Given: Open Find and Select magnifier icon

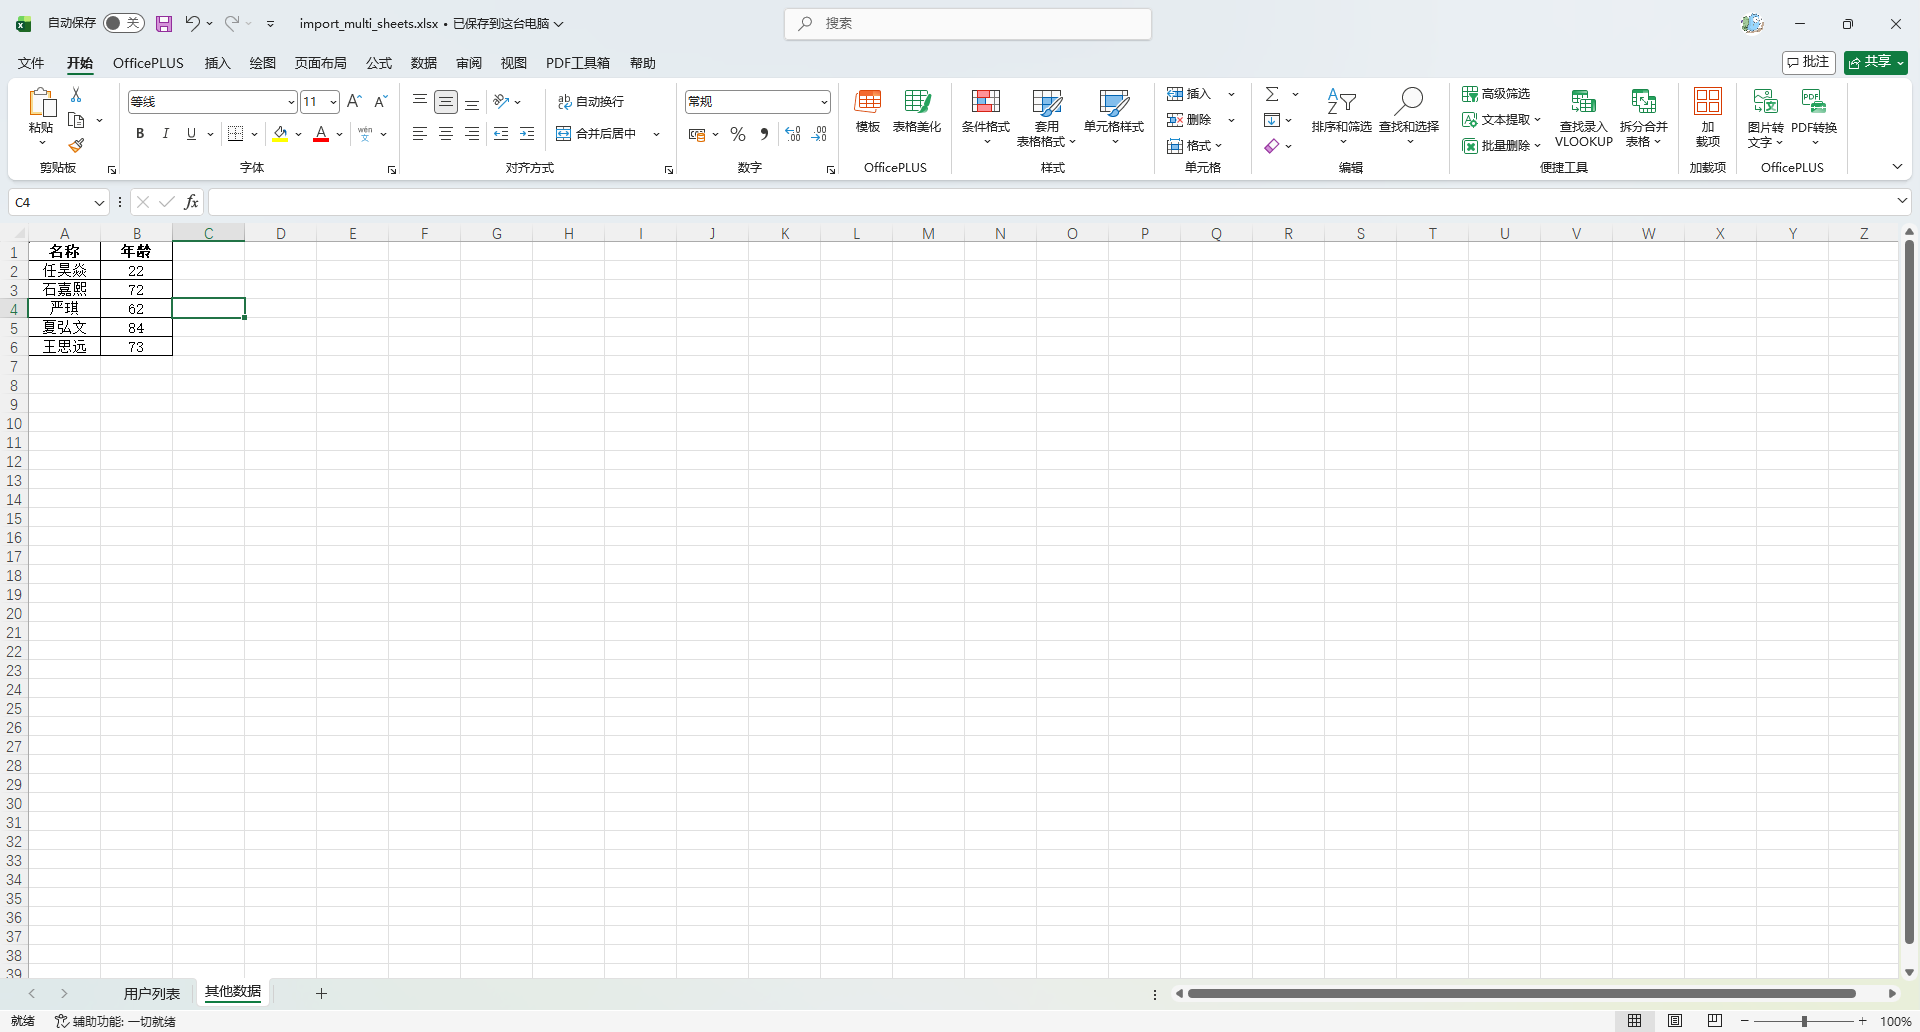Looking at the screenshot, I should pyautogui.click(x=1409, y=102).
